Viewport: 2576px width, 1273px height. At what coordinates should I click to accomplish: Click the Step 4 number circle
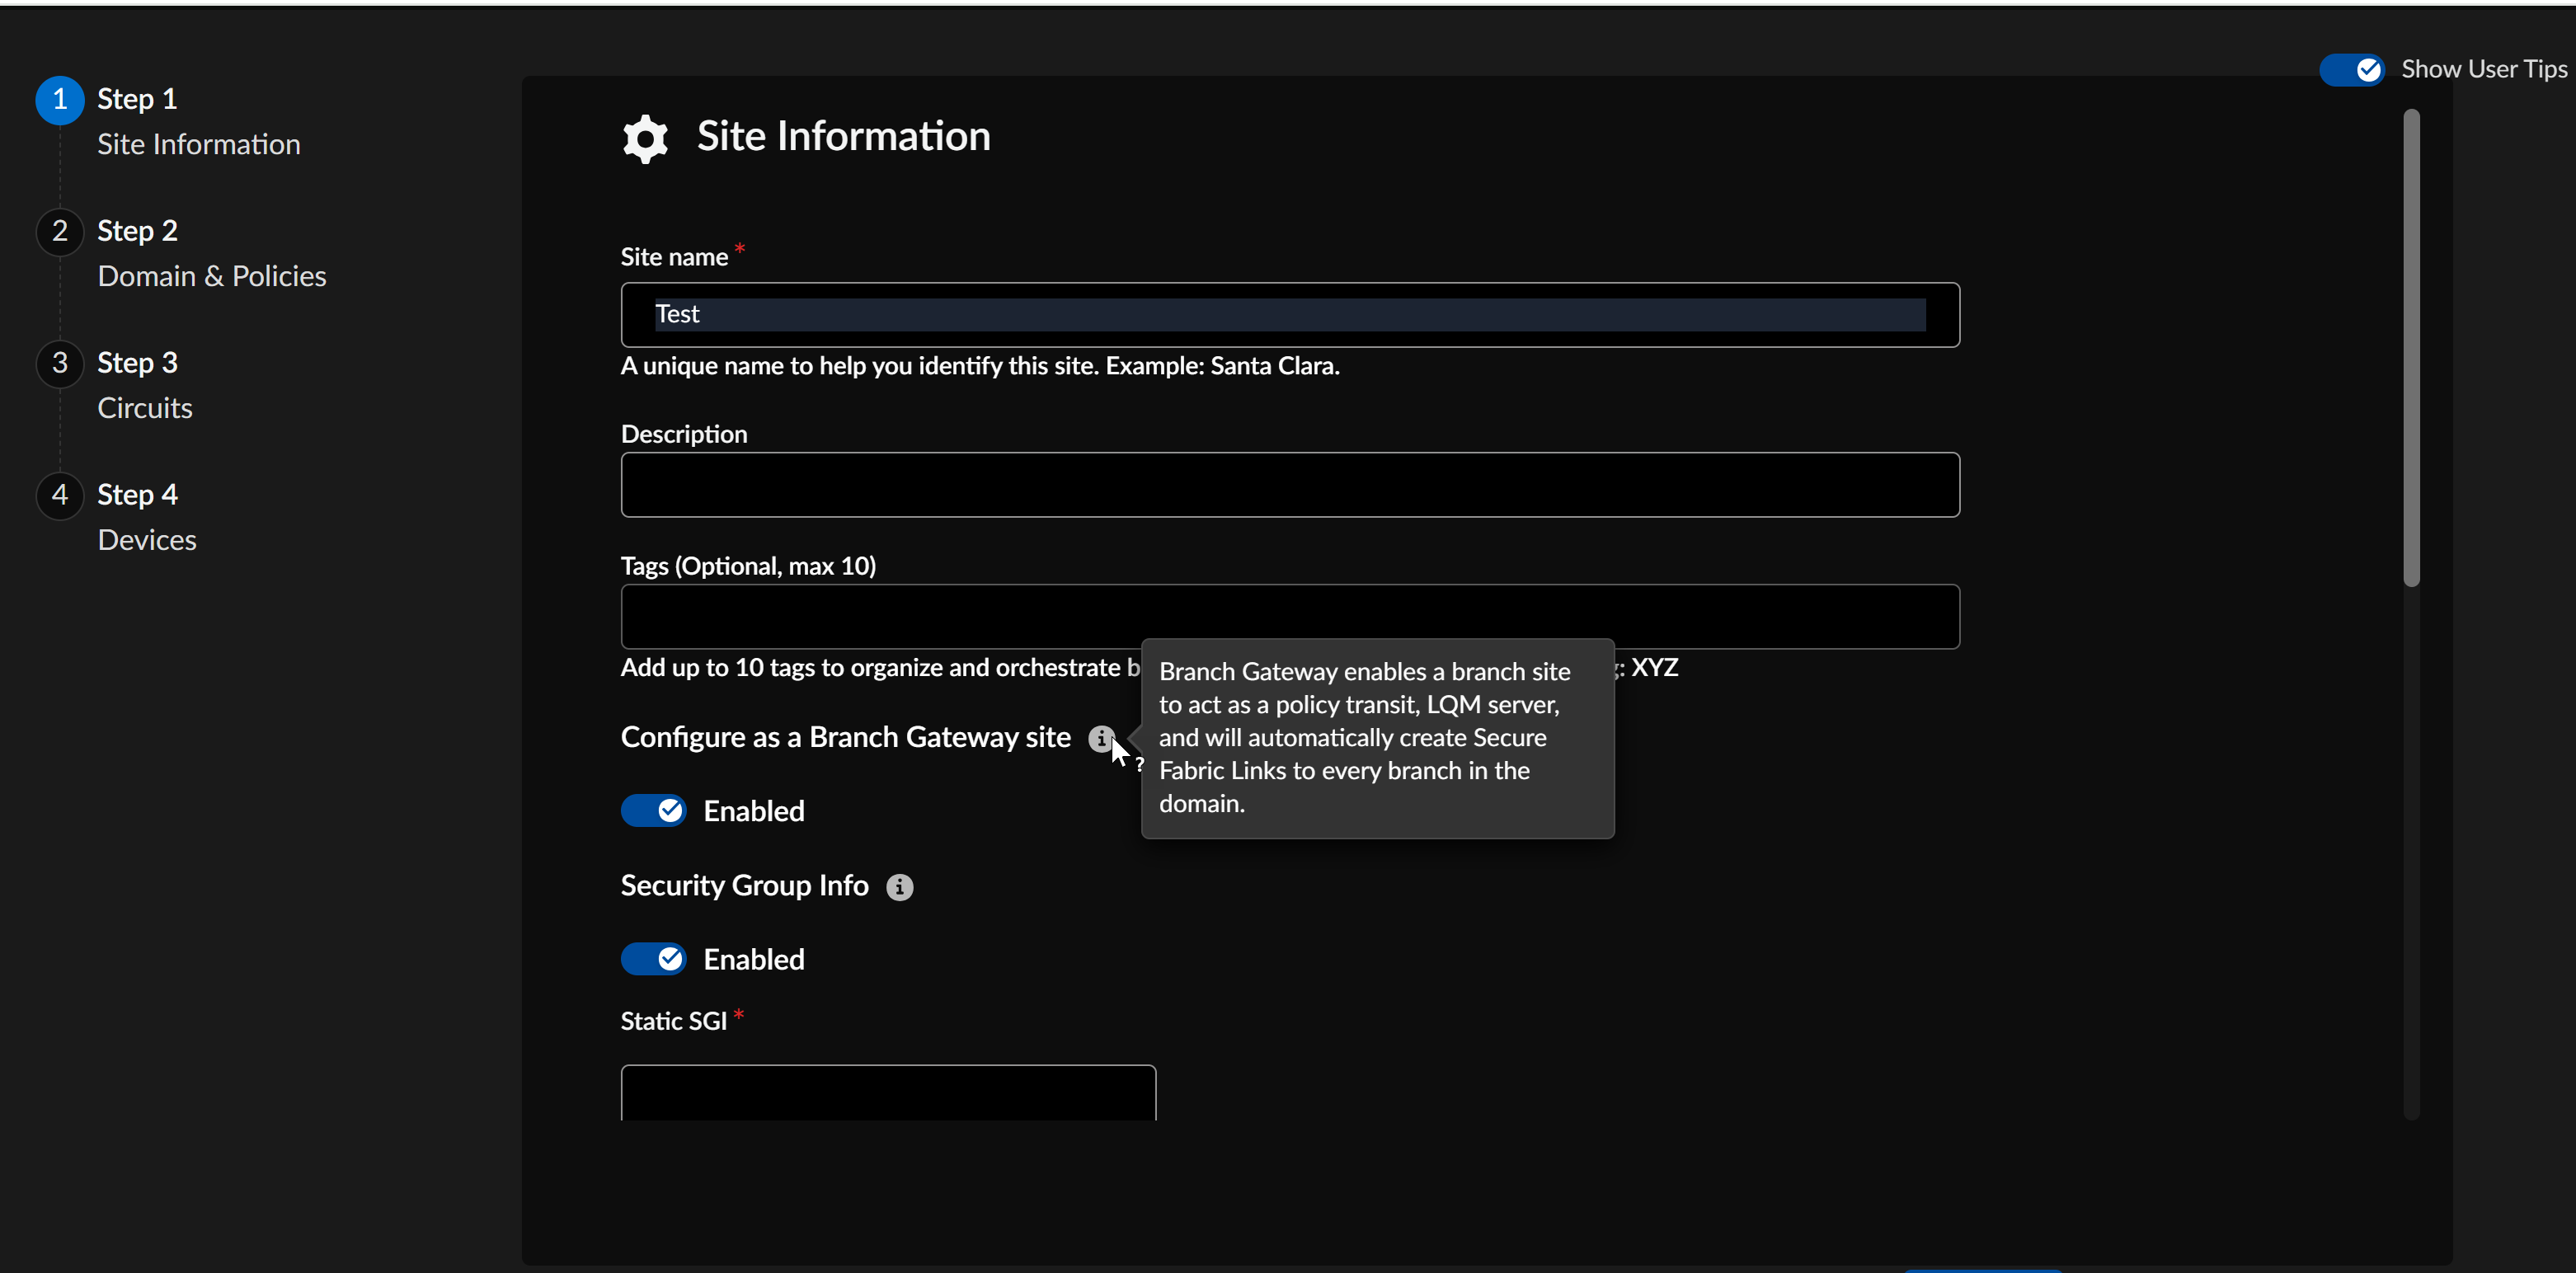coord(60,495)
